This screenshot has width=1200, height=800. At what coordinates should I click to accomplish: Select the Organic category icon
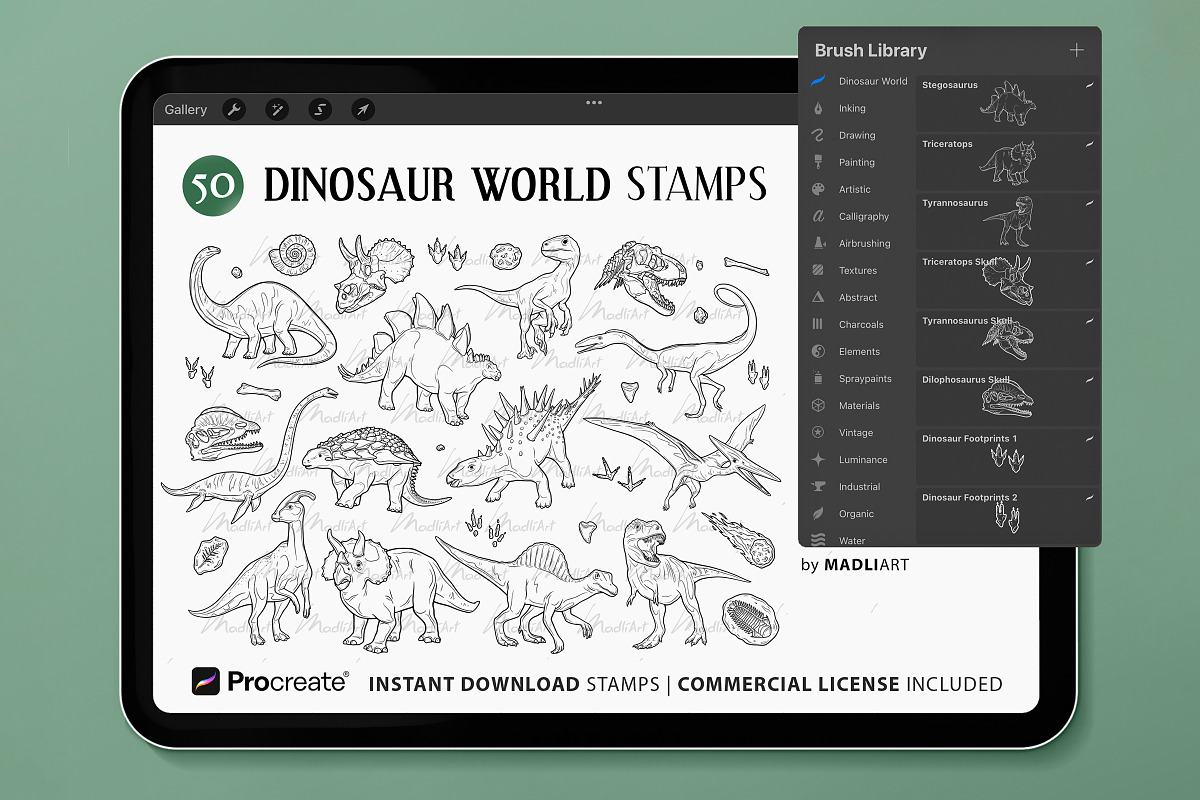coord(818,513)
